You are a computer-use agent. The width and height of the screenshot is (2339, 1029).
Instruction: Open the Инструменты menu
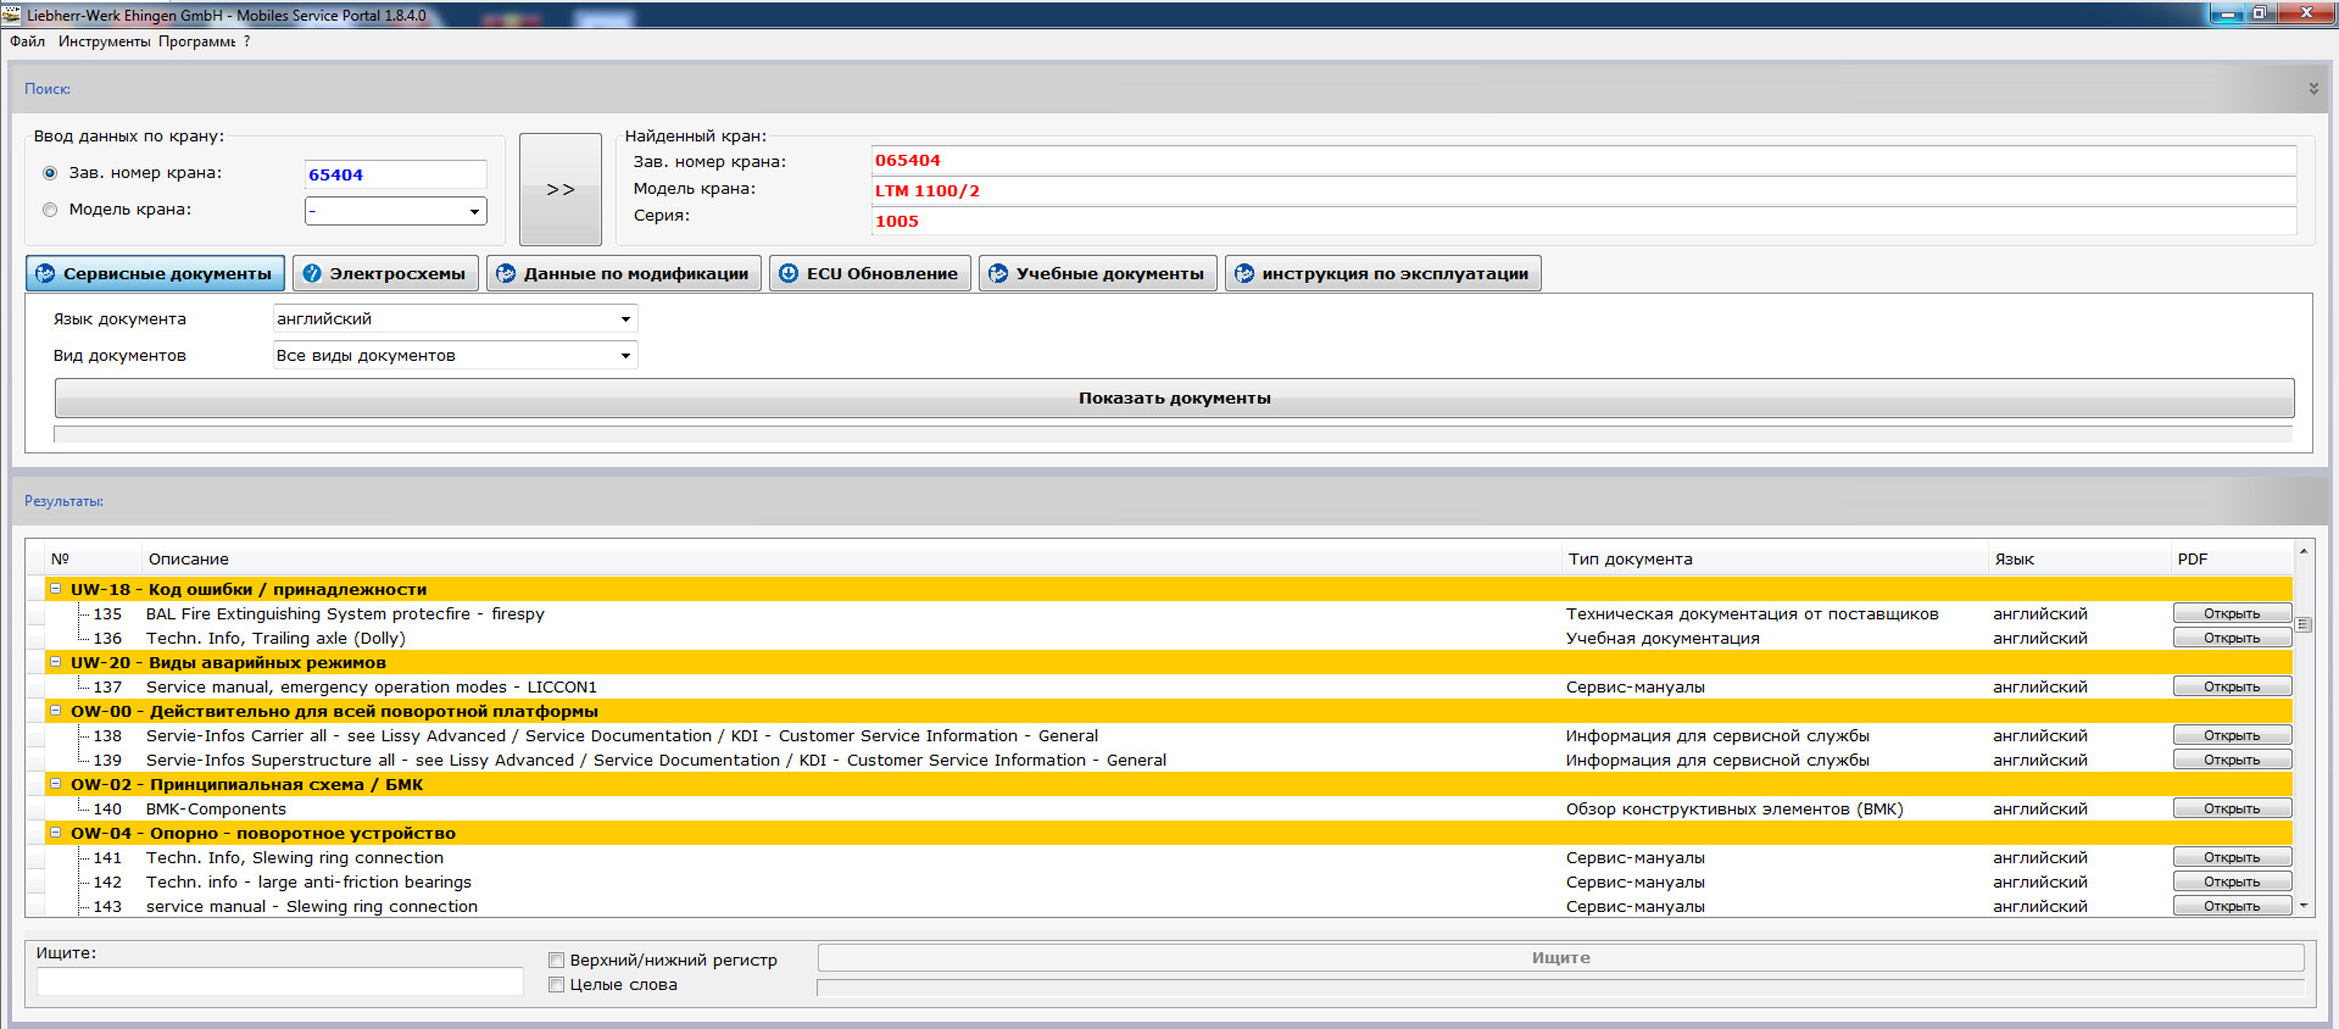click(x=103, y=41)
